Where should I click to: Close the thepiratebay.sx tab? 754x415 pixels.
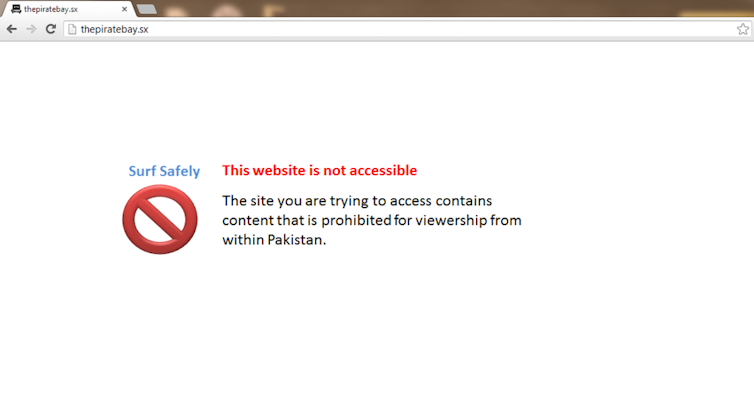pyautogui.click(x=125, y=9)
